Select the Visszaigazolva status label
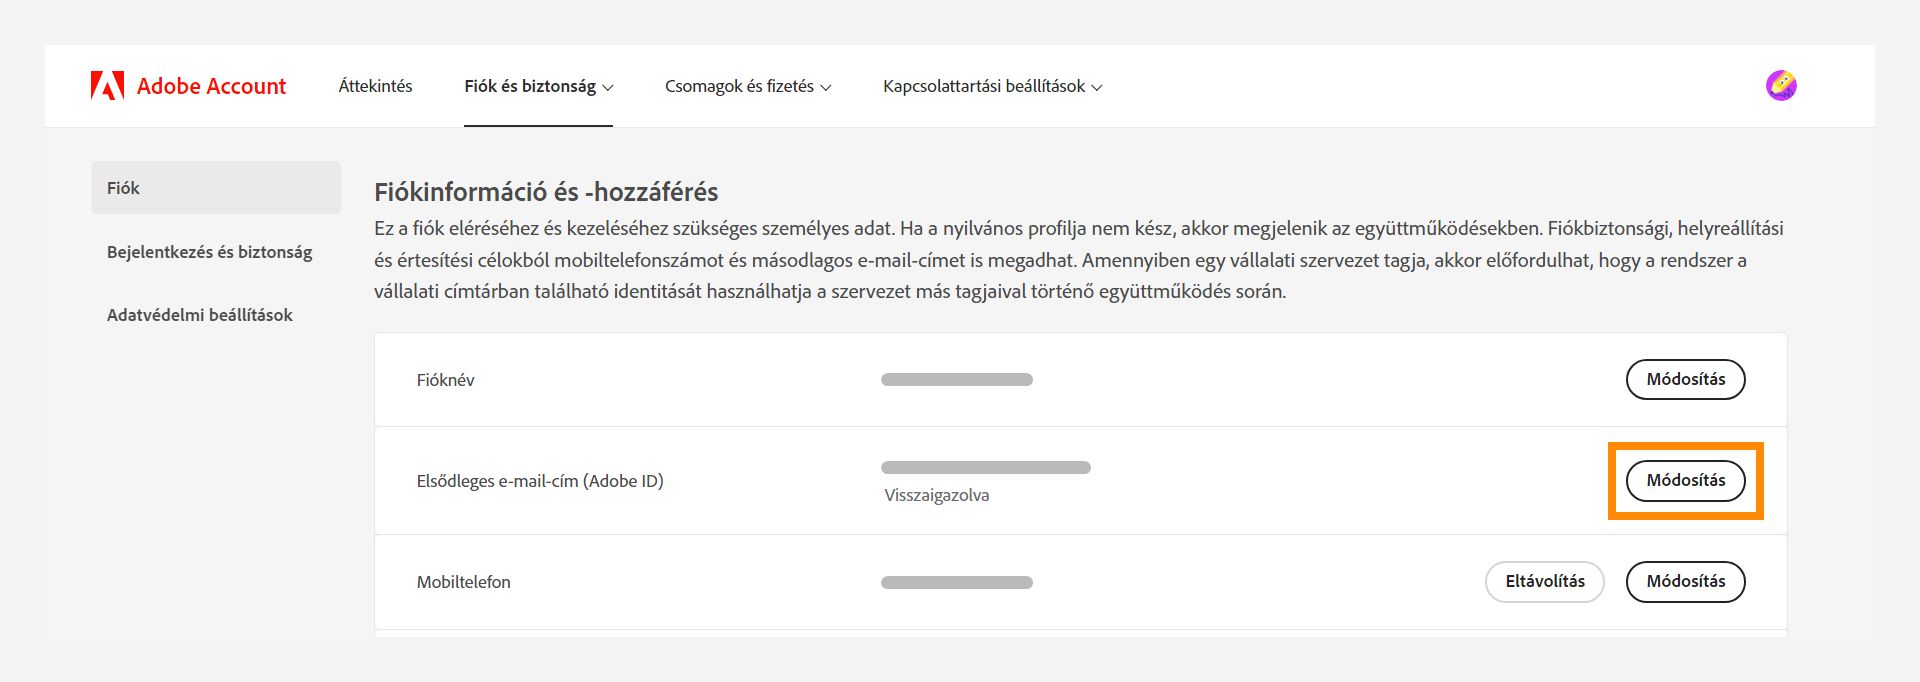This screenshot has height=682, width=1920. pos(934,495)
